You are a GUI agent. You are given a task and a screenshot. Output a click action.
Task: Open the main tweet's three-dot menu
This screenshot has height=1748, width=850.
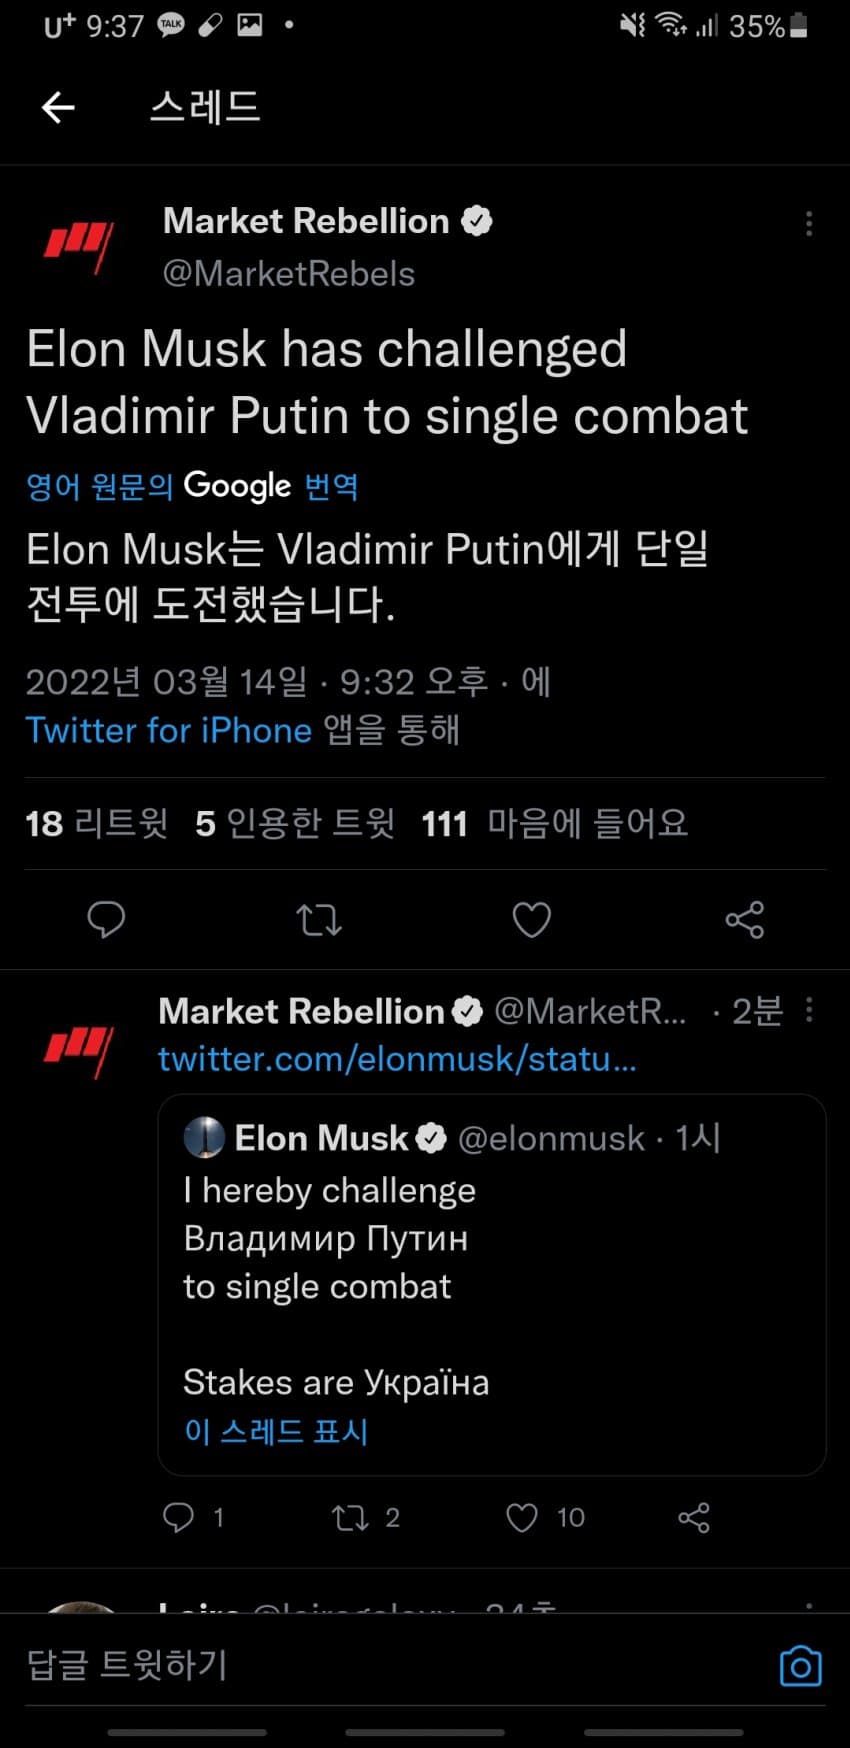coord(808,224)
